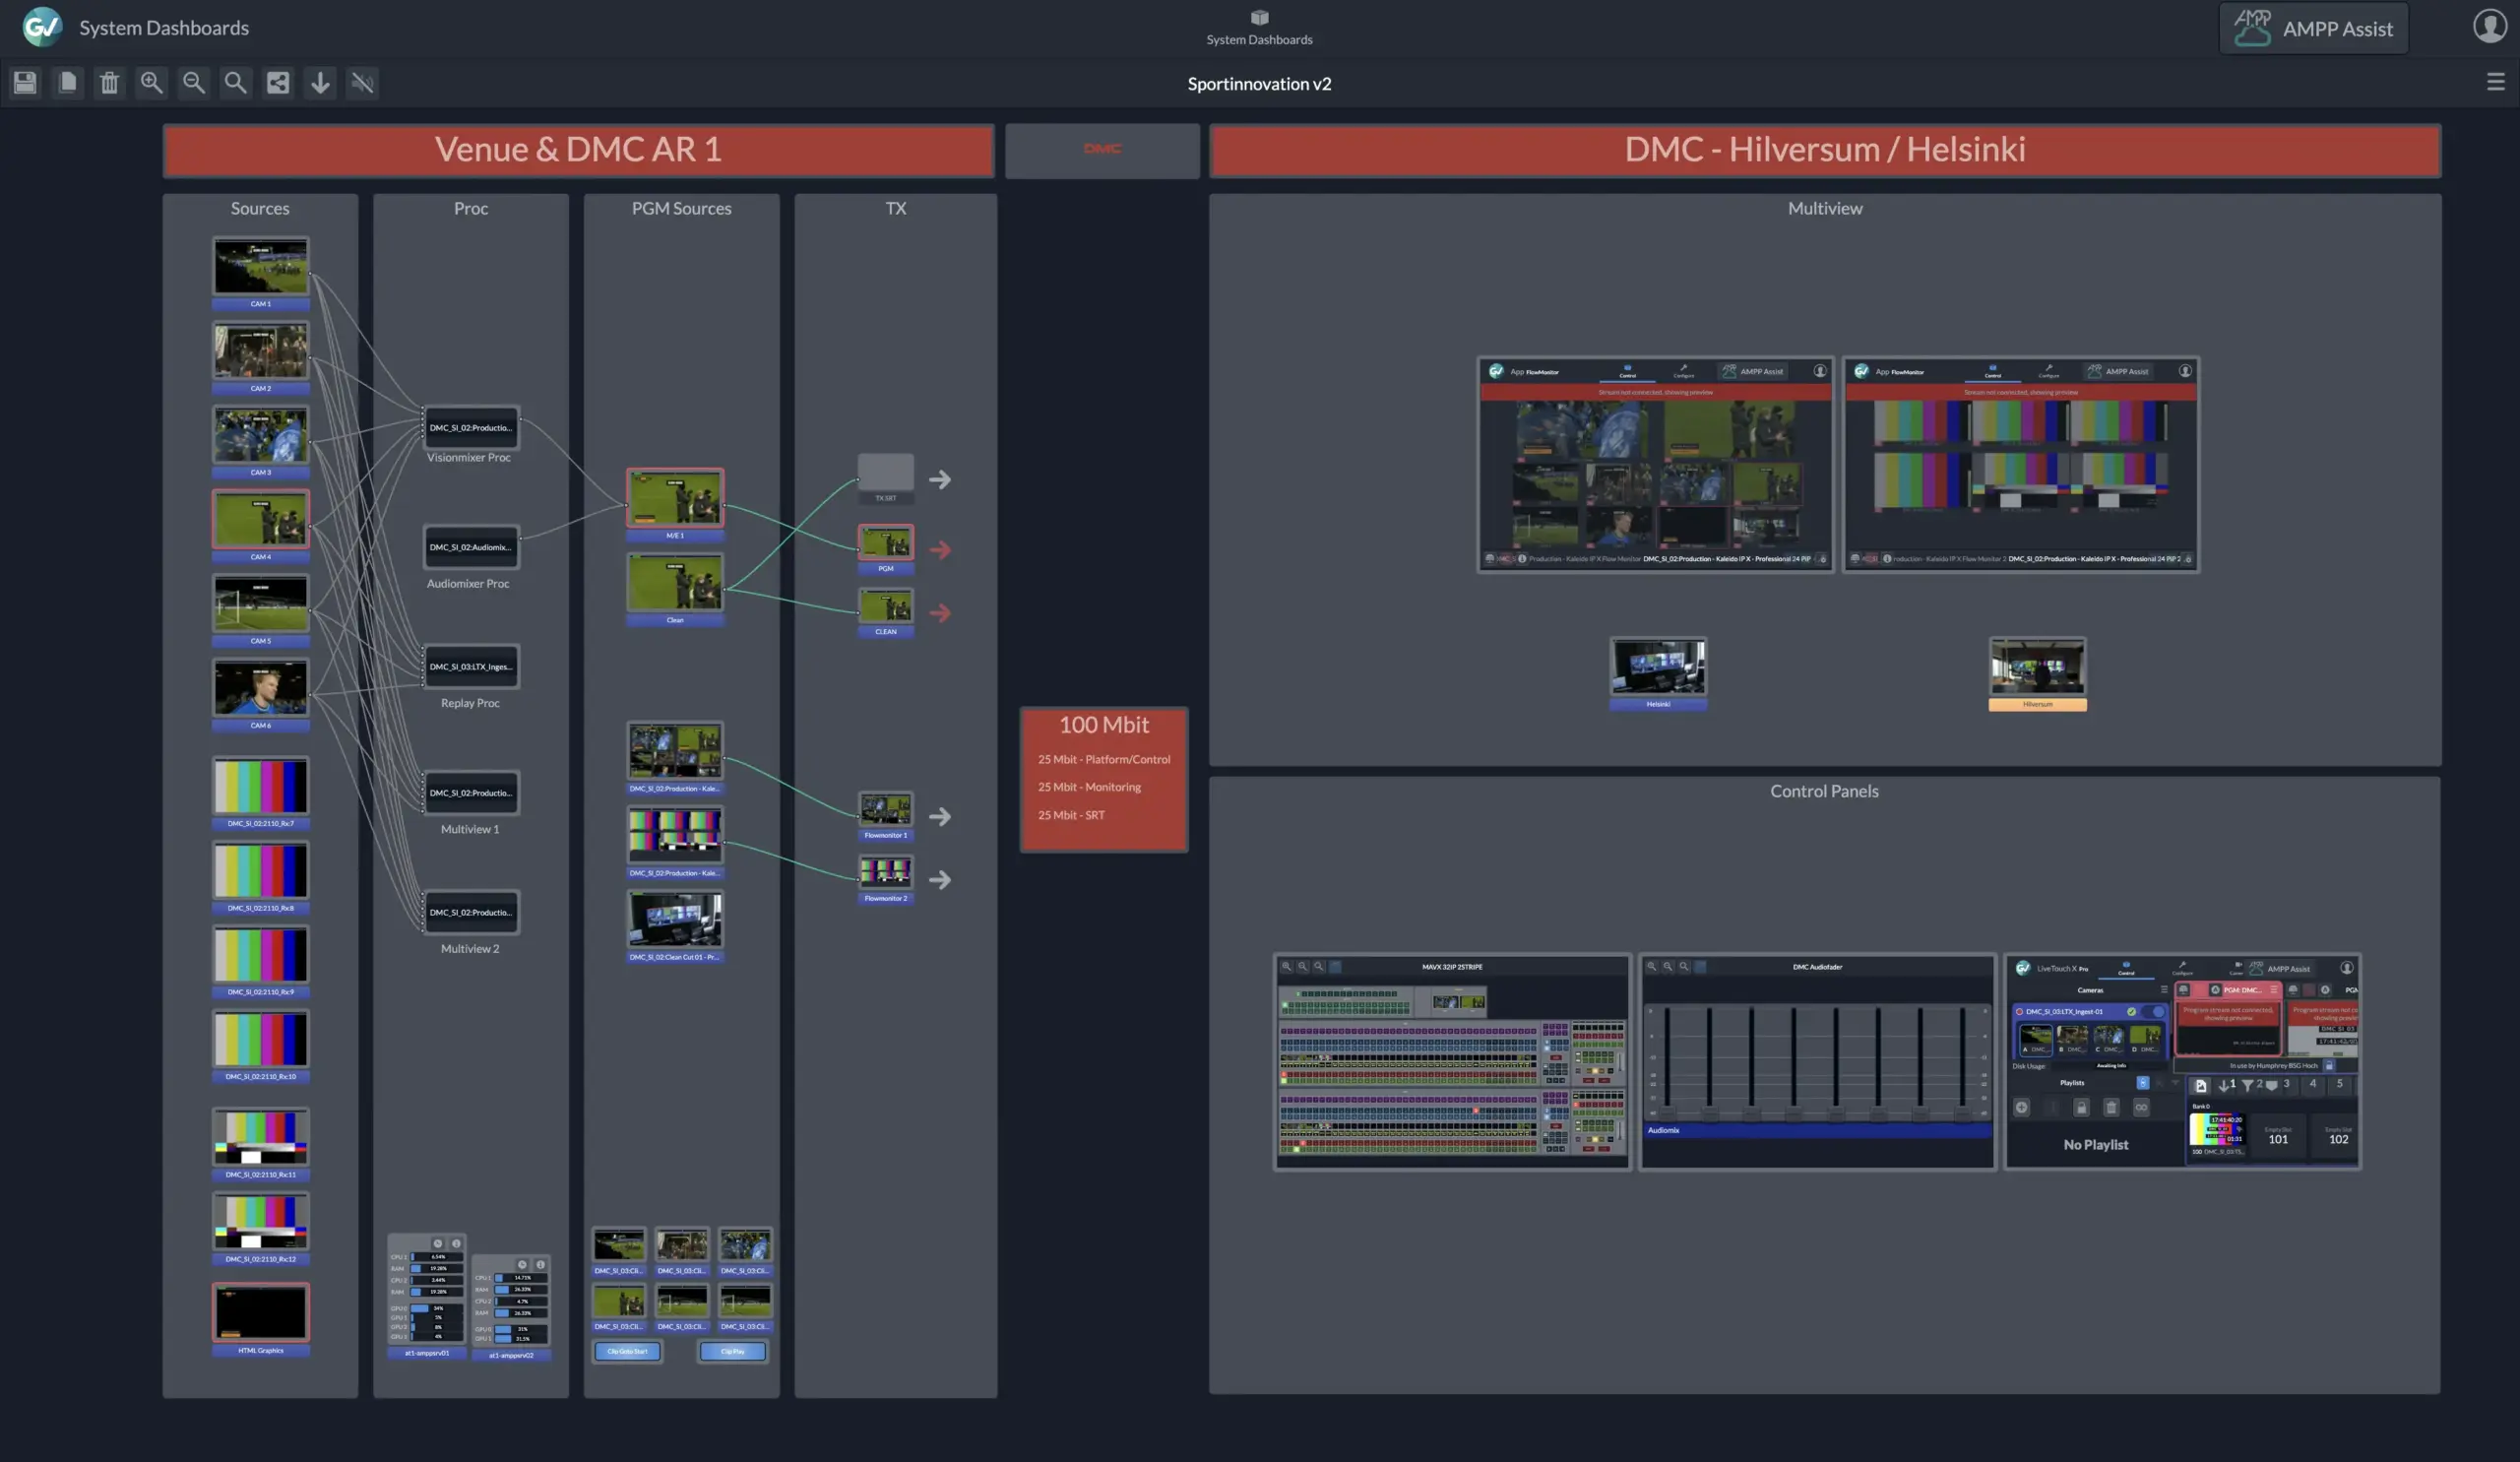Viewport: 2520px width, 1462px height.
Task: Click the download arrow icon in toolbar
Action: click(320, 83)
